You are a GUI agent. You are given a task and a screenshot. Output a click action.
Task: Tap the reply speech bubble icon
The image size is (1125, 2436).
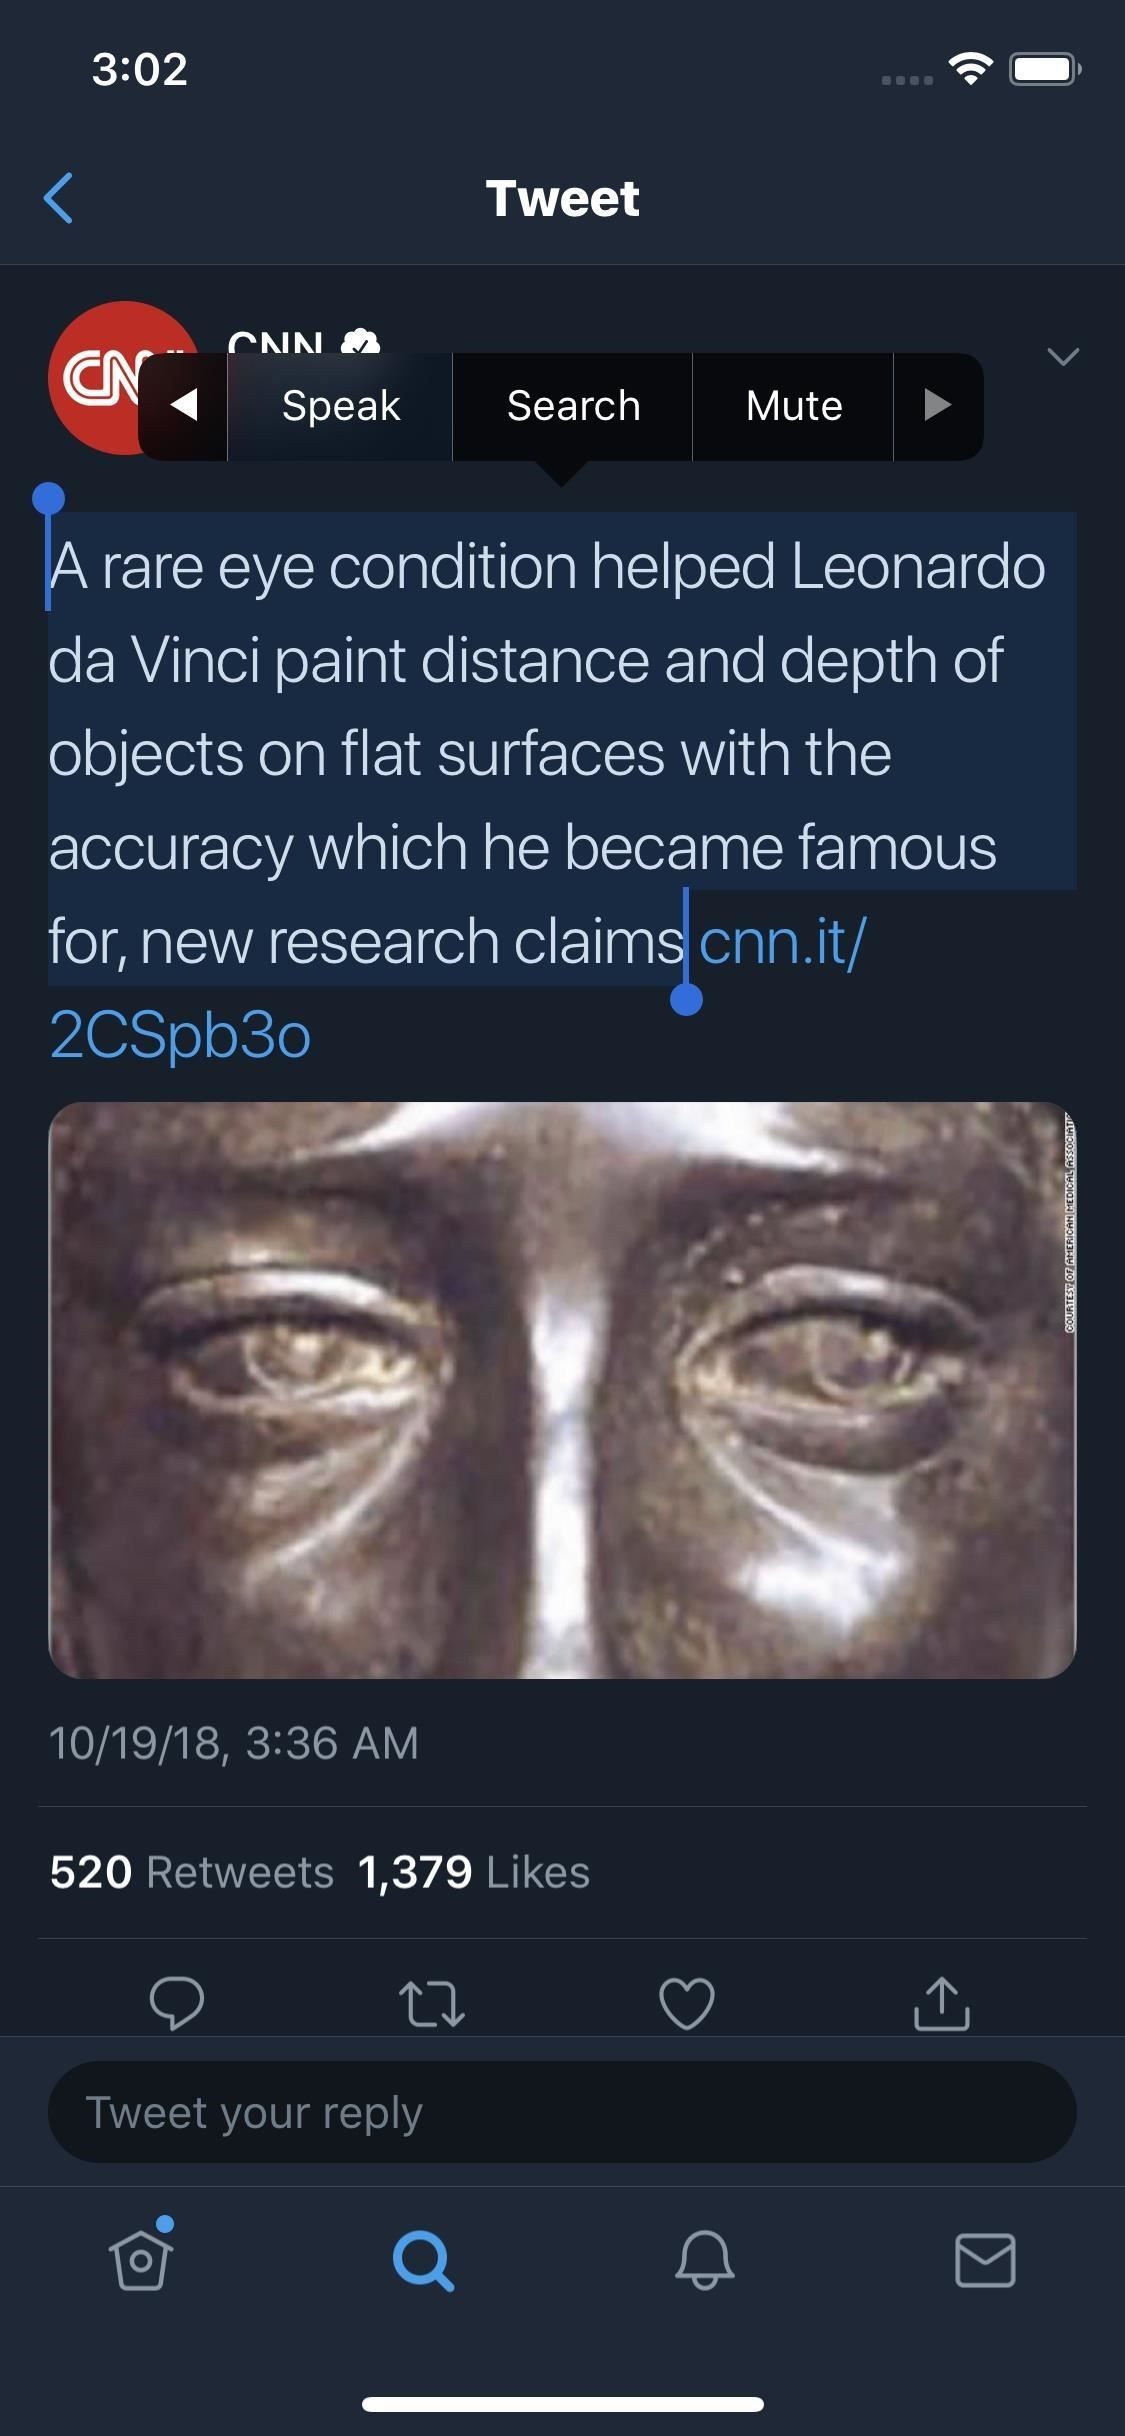(177, 2003)
